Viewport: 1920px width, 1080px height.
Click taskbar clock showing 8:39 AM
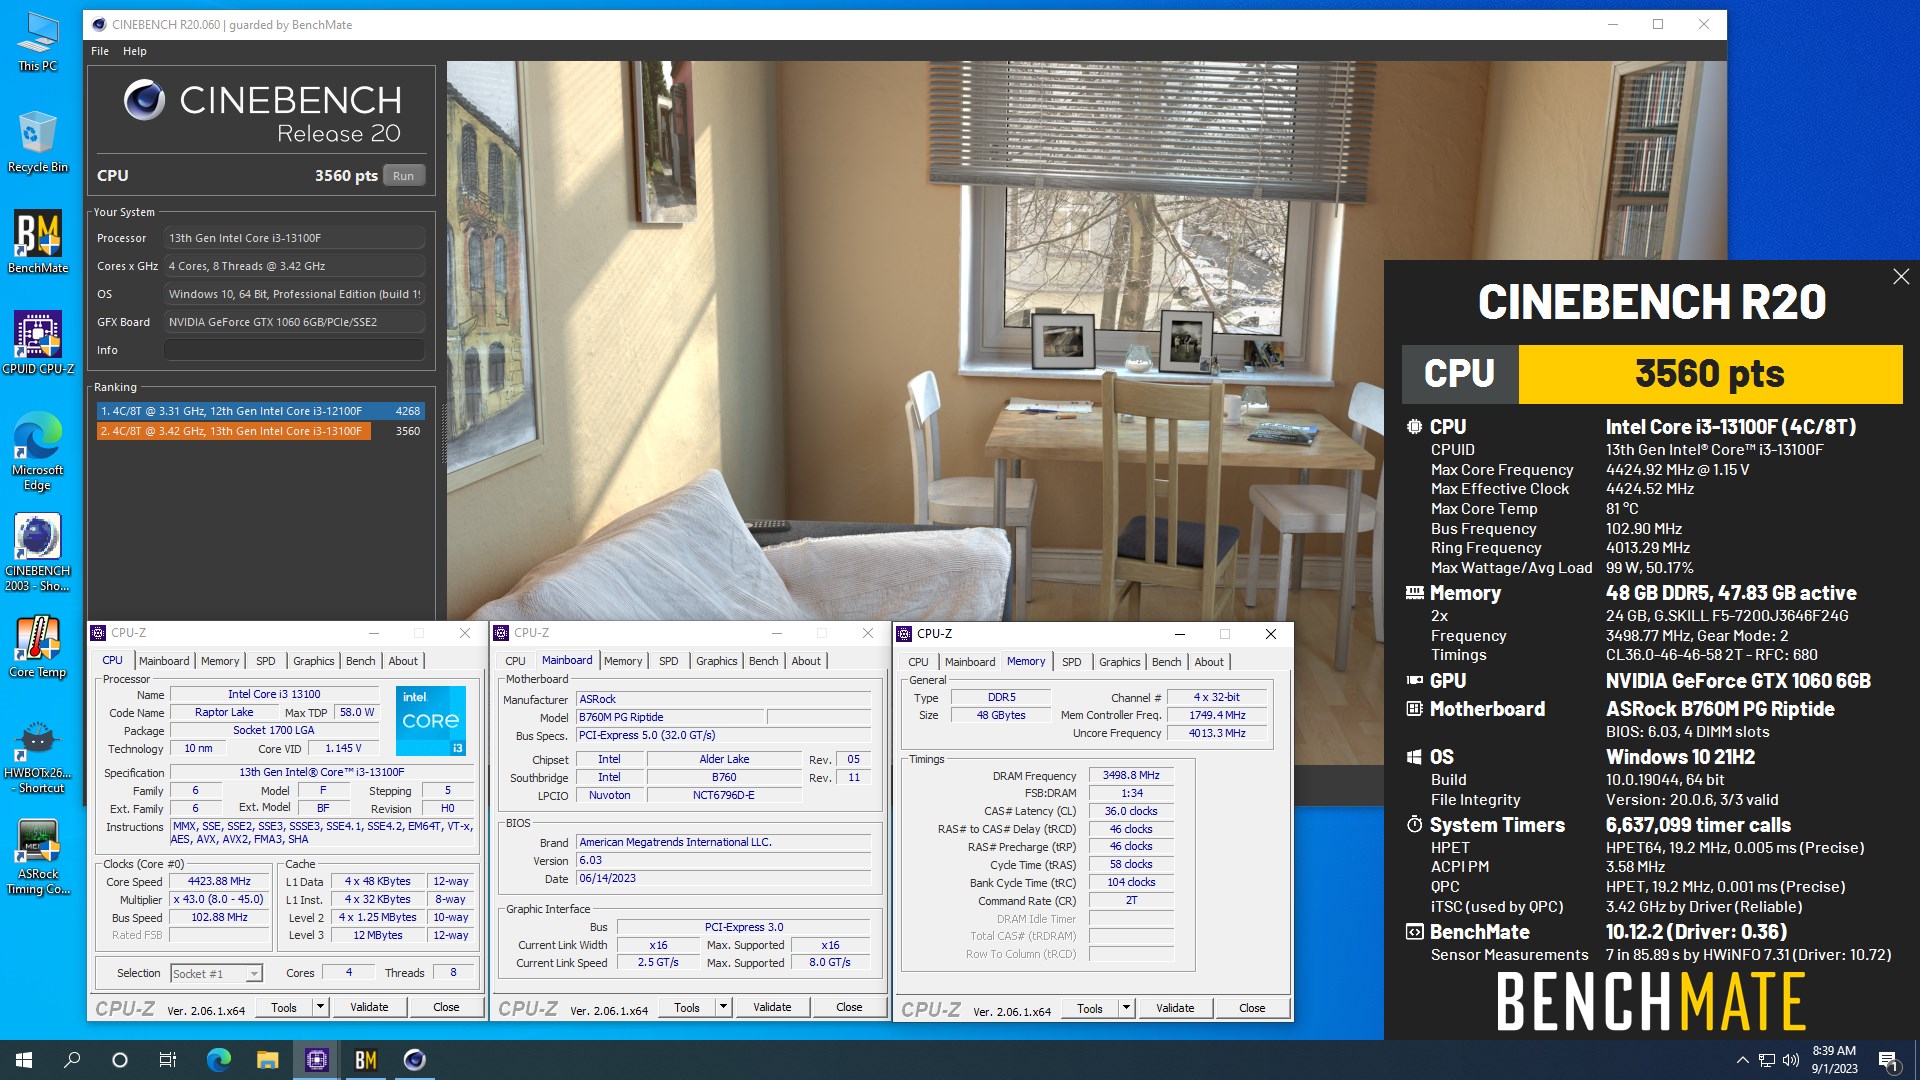[1834, 1060]
